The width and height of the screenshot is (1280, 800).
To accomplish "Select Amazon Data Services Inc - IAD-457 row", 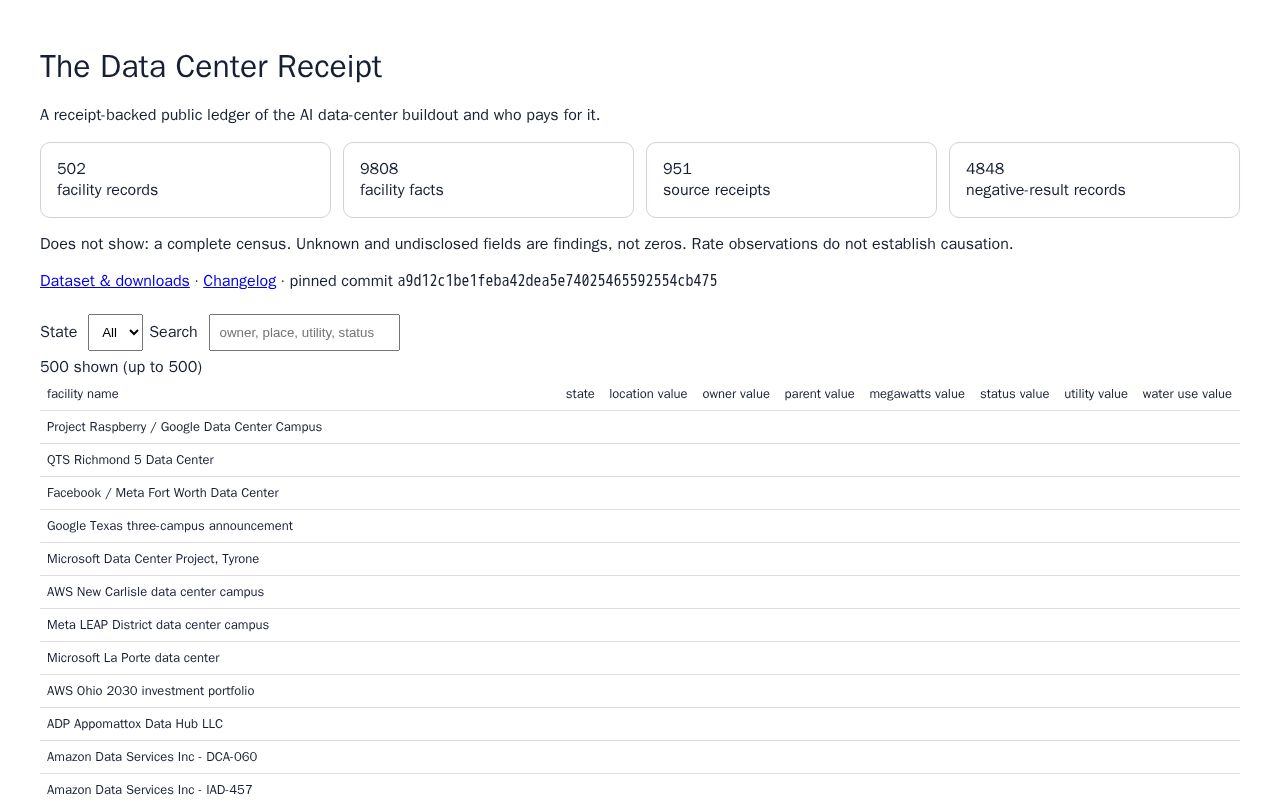I will coord(640,789).
